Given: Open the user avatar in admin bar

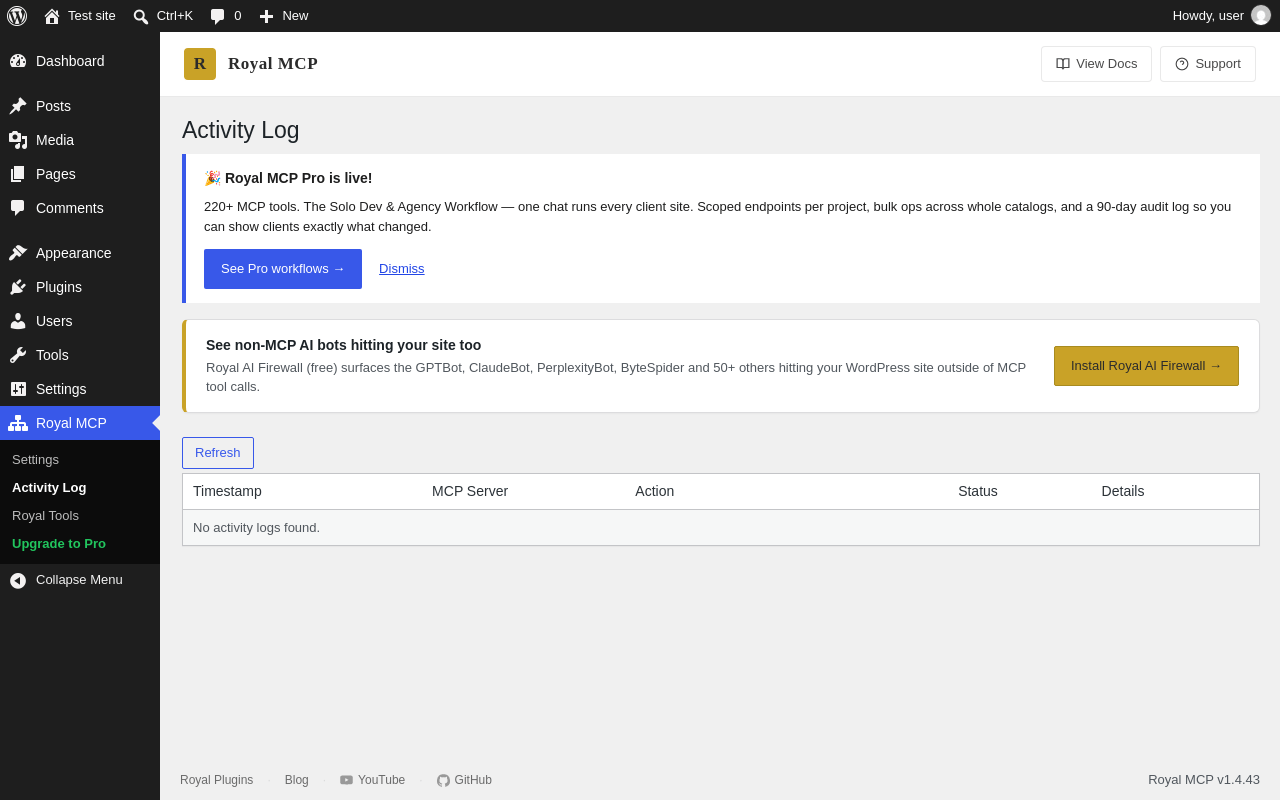Looking at the screenshot, I should [1261, 15].
